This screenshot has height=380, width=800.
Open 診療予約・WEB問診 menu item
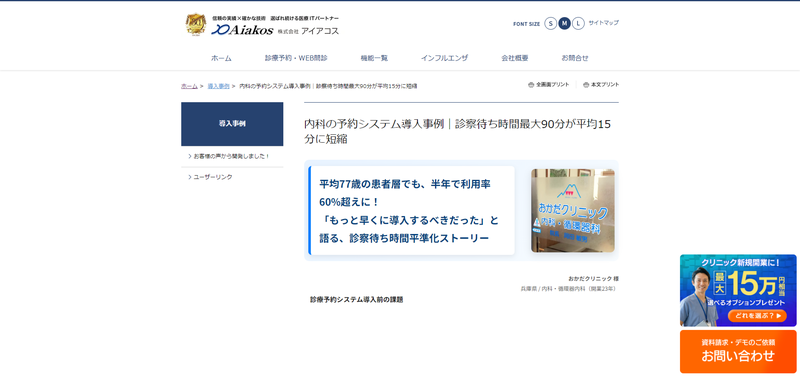(296, 58)
